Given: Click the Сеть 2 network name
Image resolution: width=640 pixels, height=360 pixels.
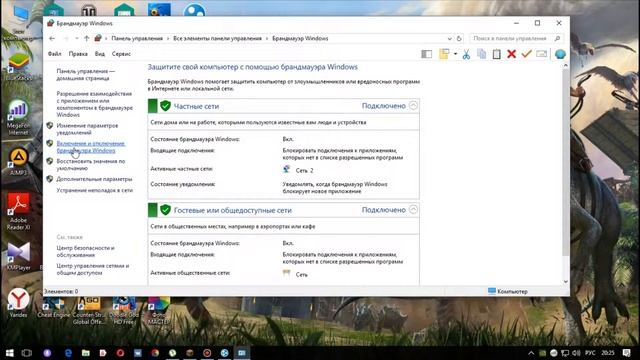Looking at the screenshot, I should point(304,171).
